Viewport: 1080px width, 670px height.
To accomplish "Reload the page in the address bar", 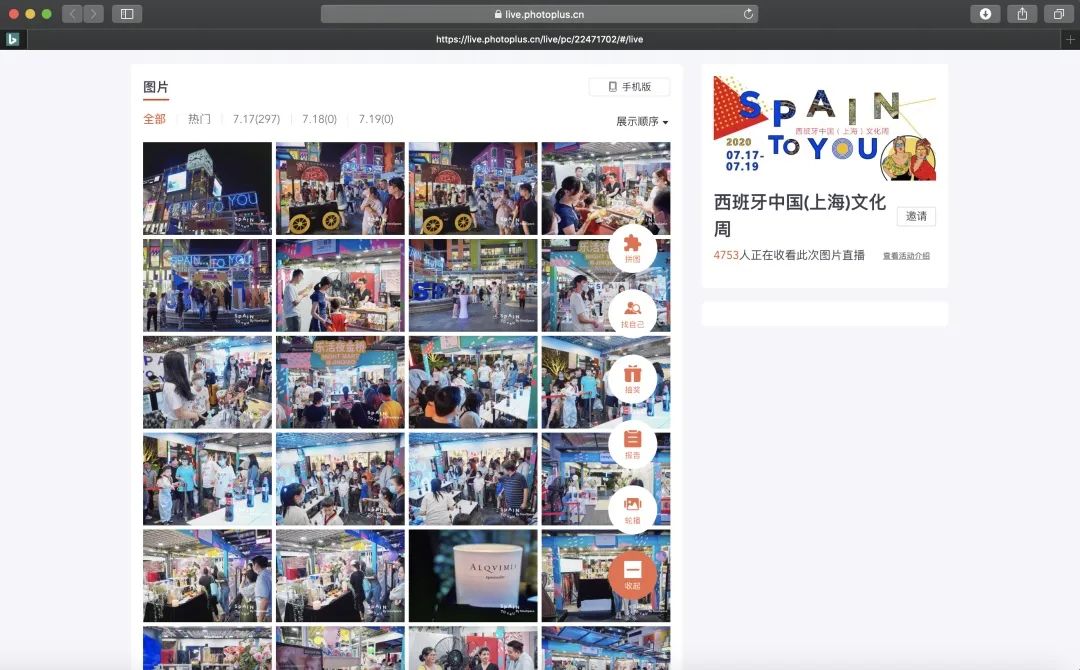I will point(747,14).
